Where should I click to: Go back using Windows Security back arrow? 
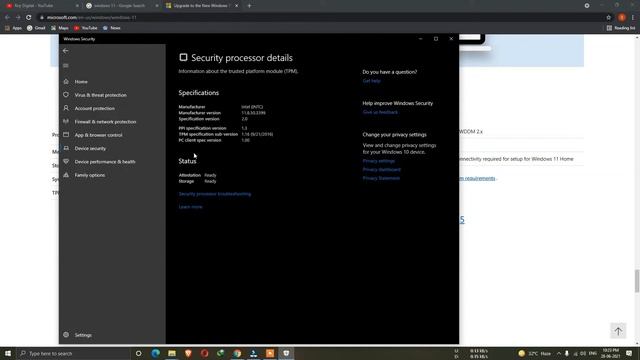tap(66, 51)
